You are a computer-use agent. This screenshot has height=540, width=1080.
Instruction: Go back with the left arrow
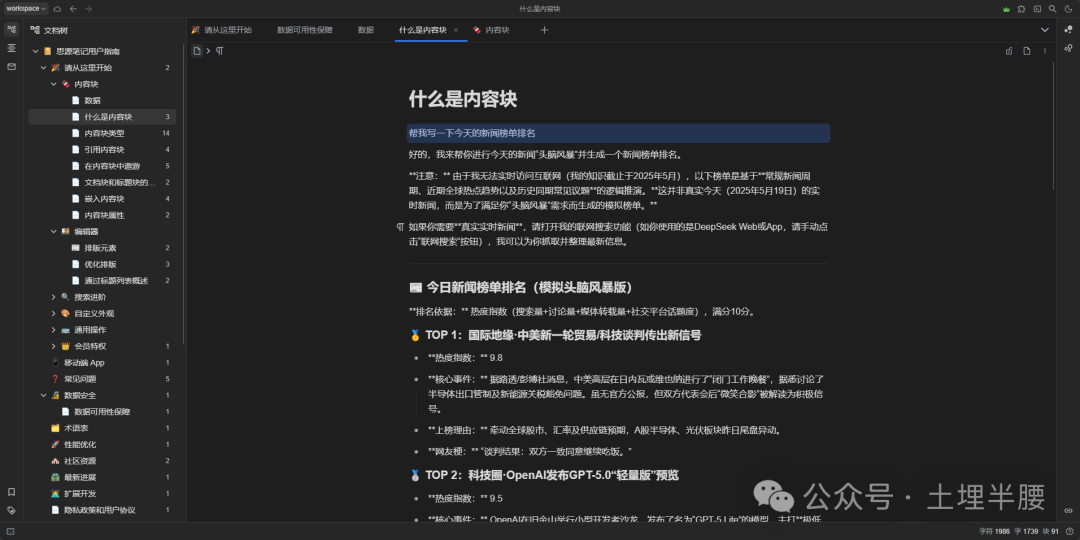click(x=73, y=9)
